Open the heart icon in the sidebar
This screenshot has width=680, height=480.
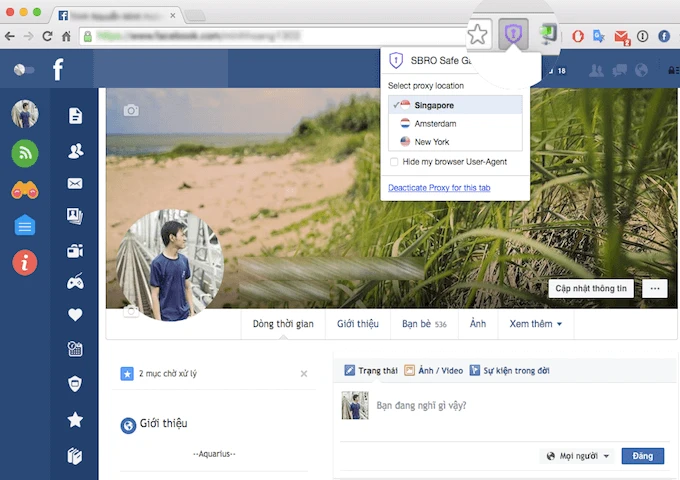tap(75, 315)
